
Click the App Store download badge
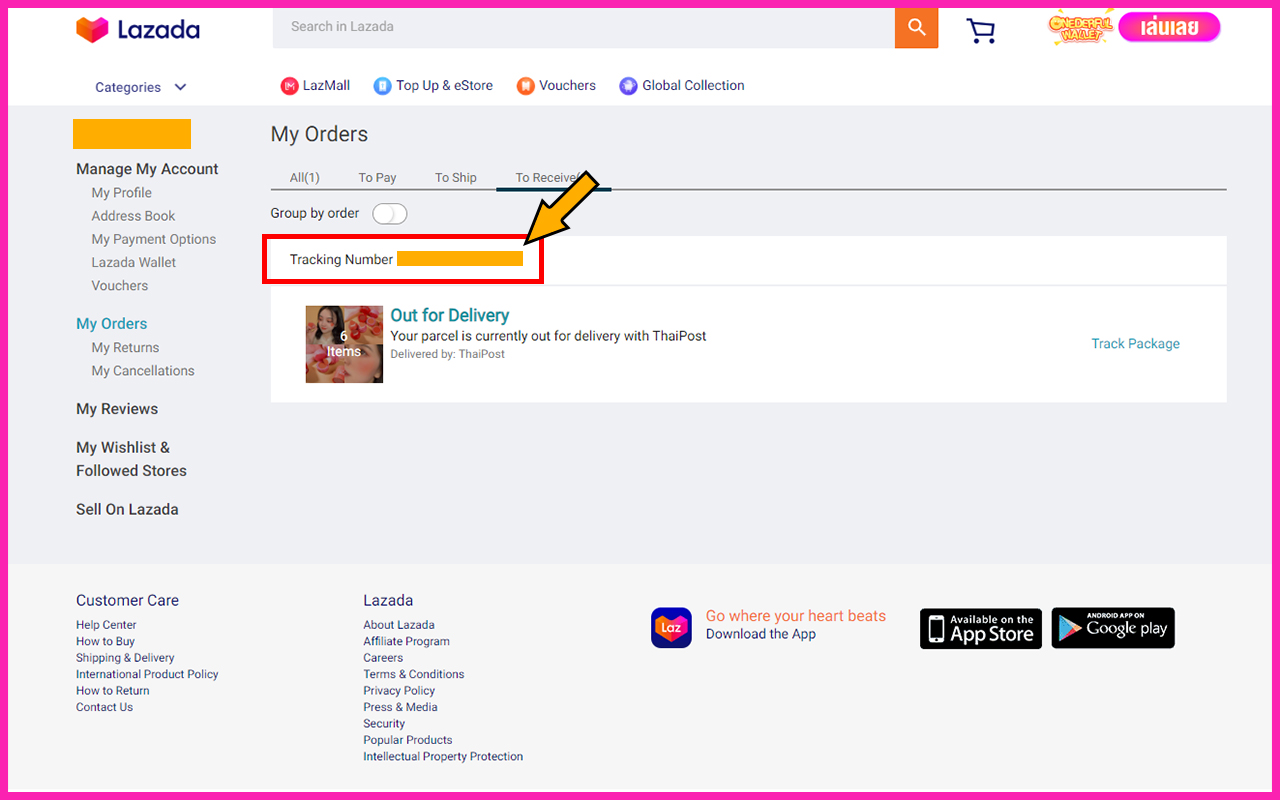tap(980, 628)
